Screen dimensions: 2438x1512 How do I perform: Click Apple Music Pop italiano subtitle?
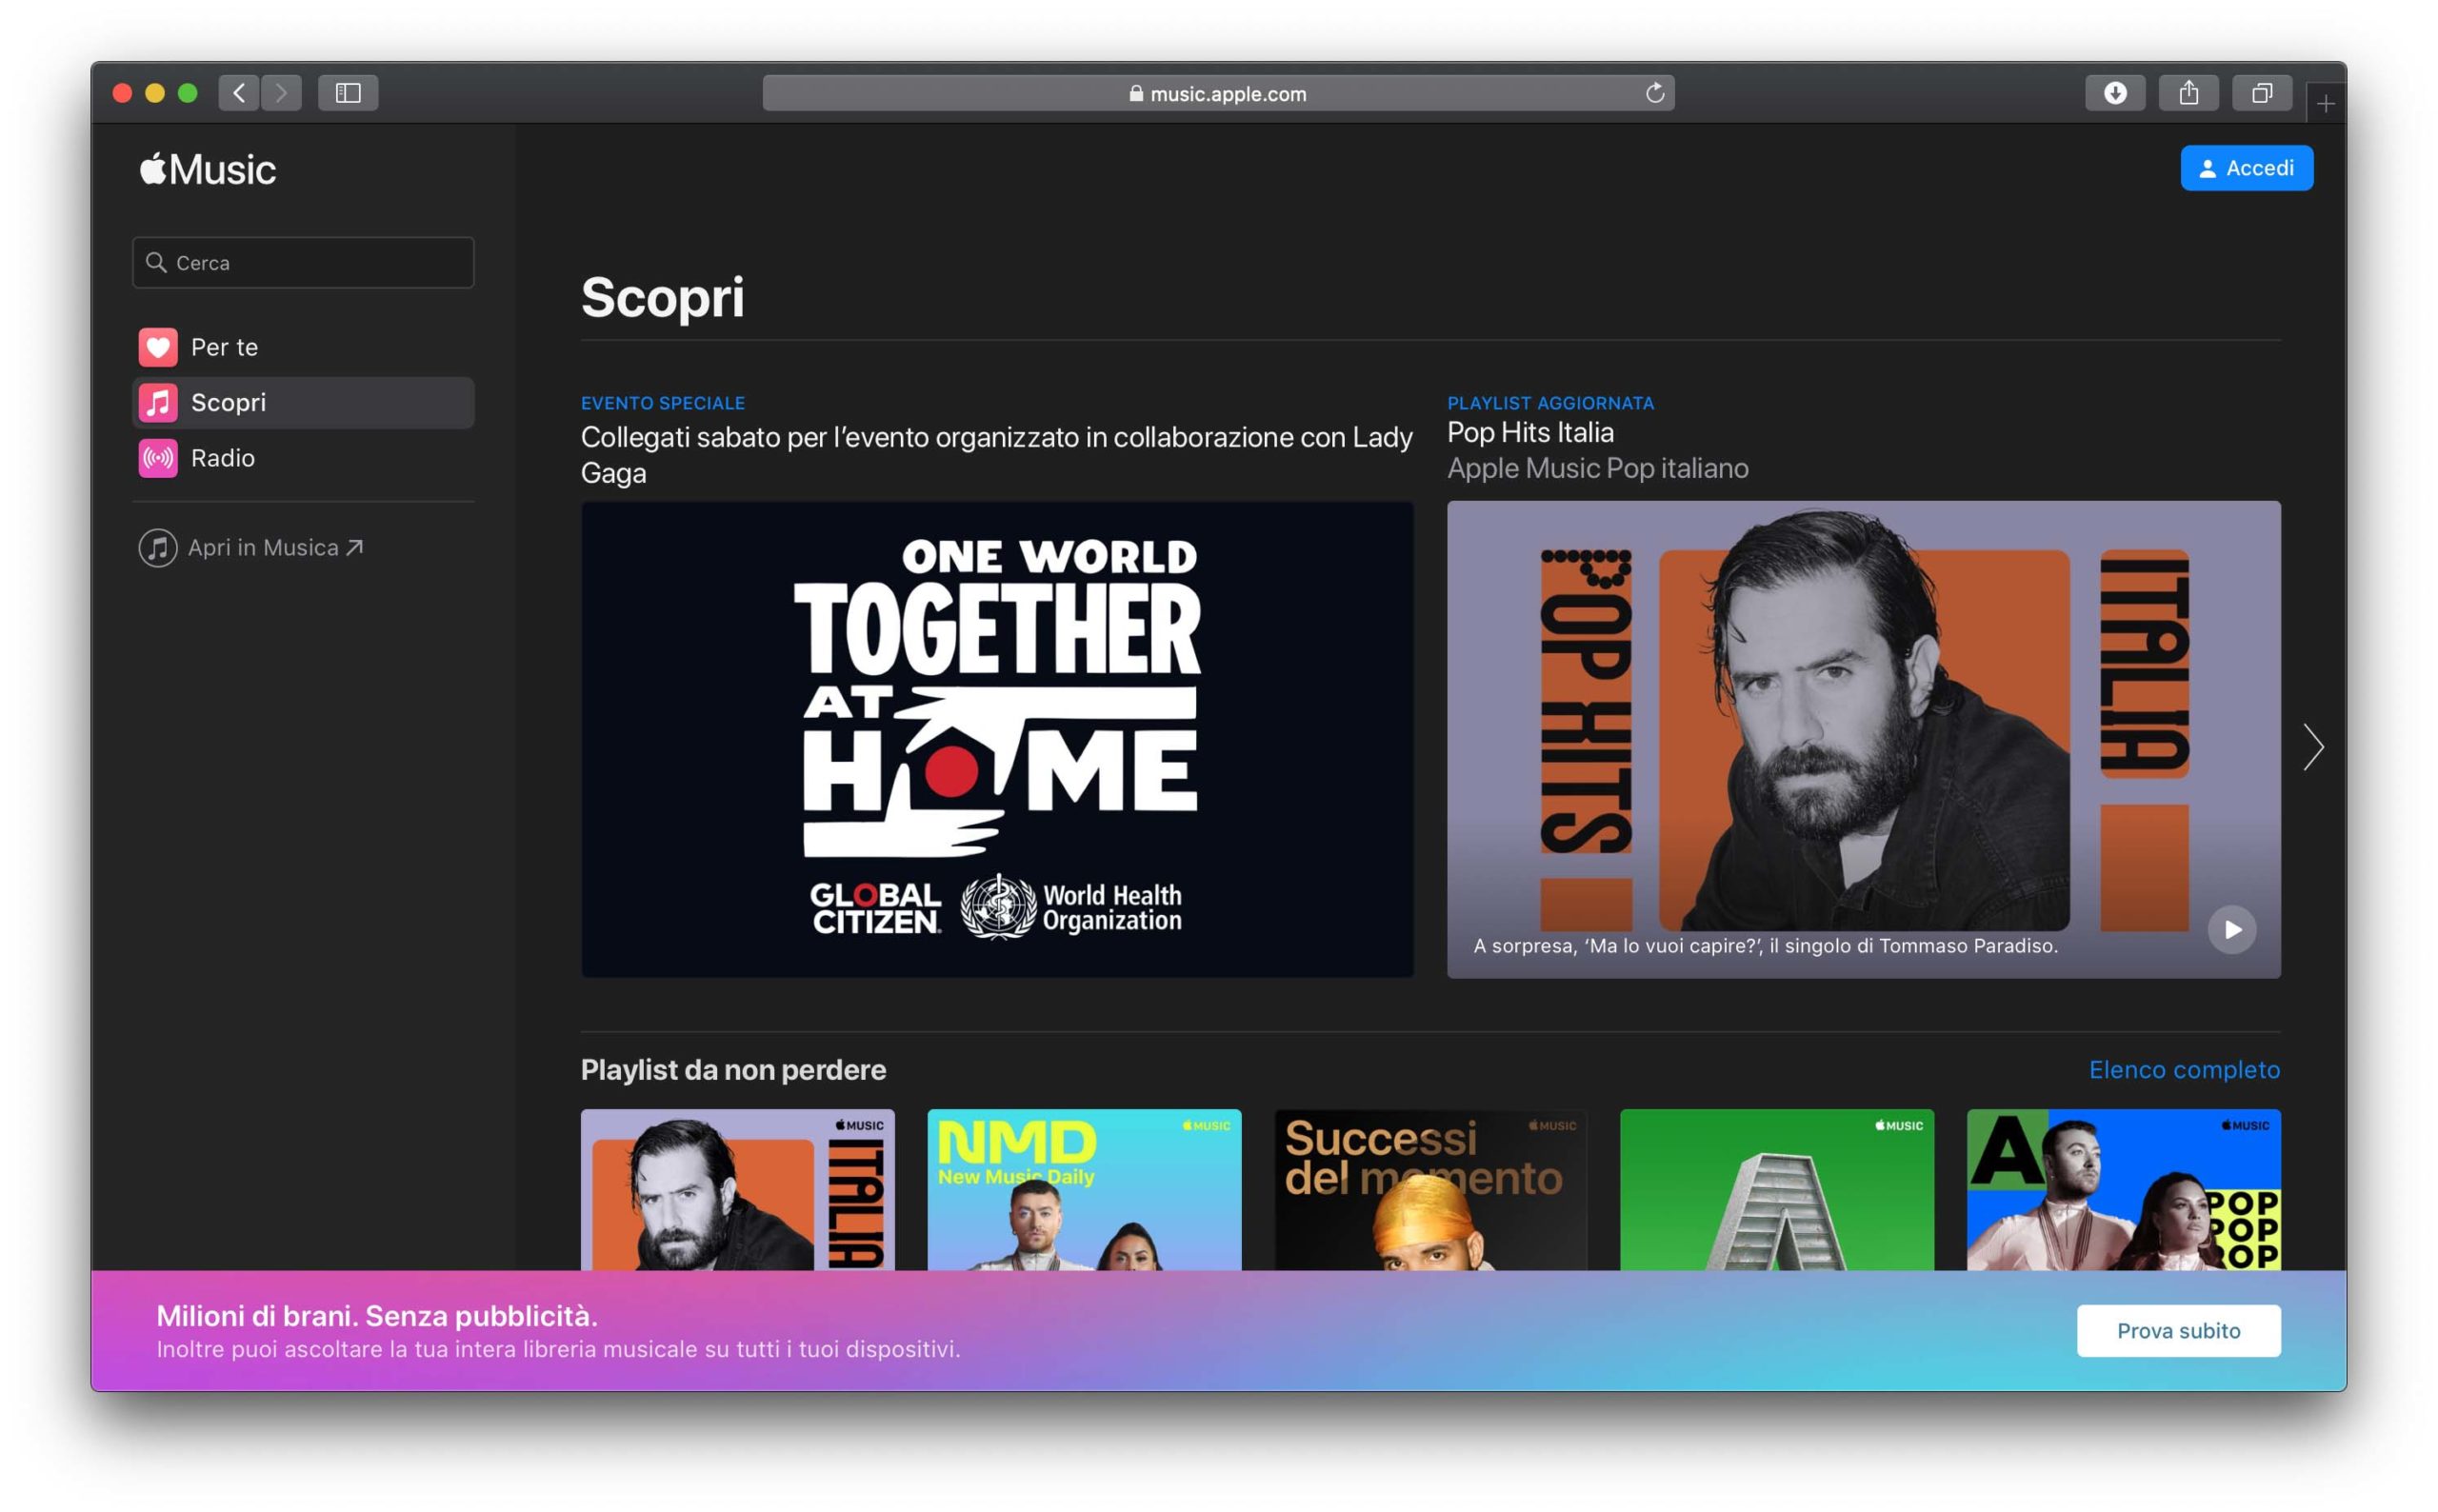pyautogui.click(x=1598, y=468)
